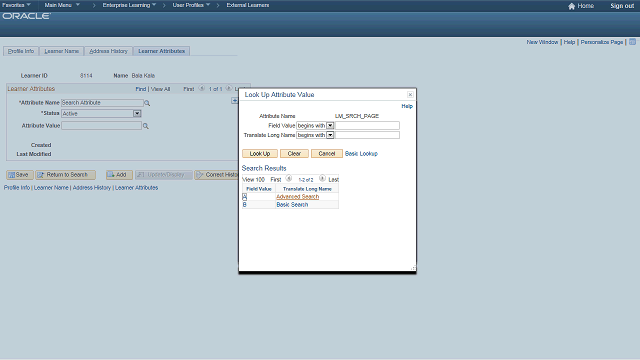This screenshot has height=360, width=640.
Task: Open Translate Long Name operator dropdown
Action: tap(330, 135)
